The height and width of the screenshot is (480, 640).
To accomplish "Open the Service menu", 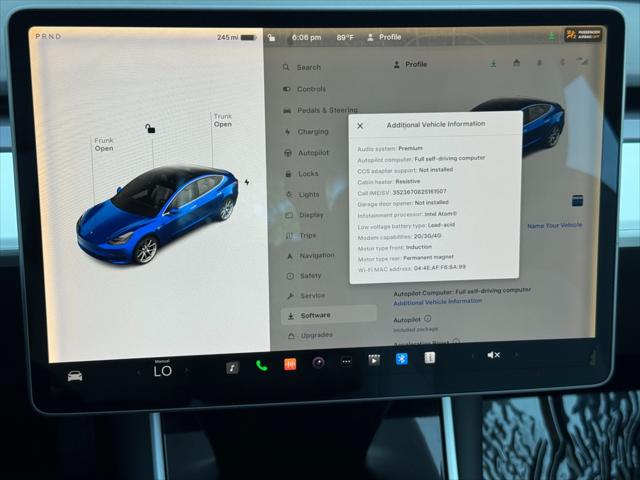I will (306, 296).
